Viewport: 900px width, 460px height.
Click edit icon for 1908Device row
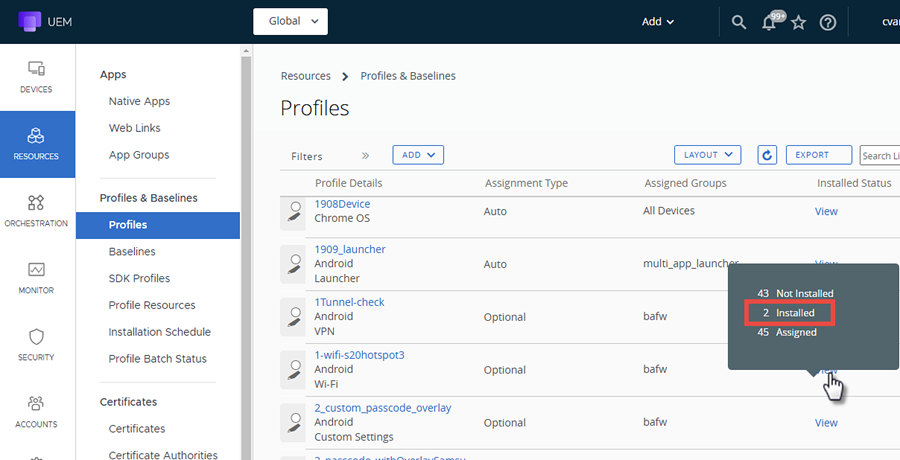294,212
